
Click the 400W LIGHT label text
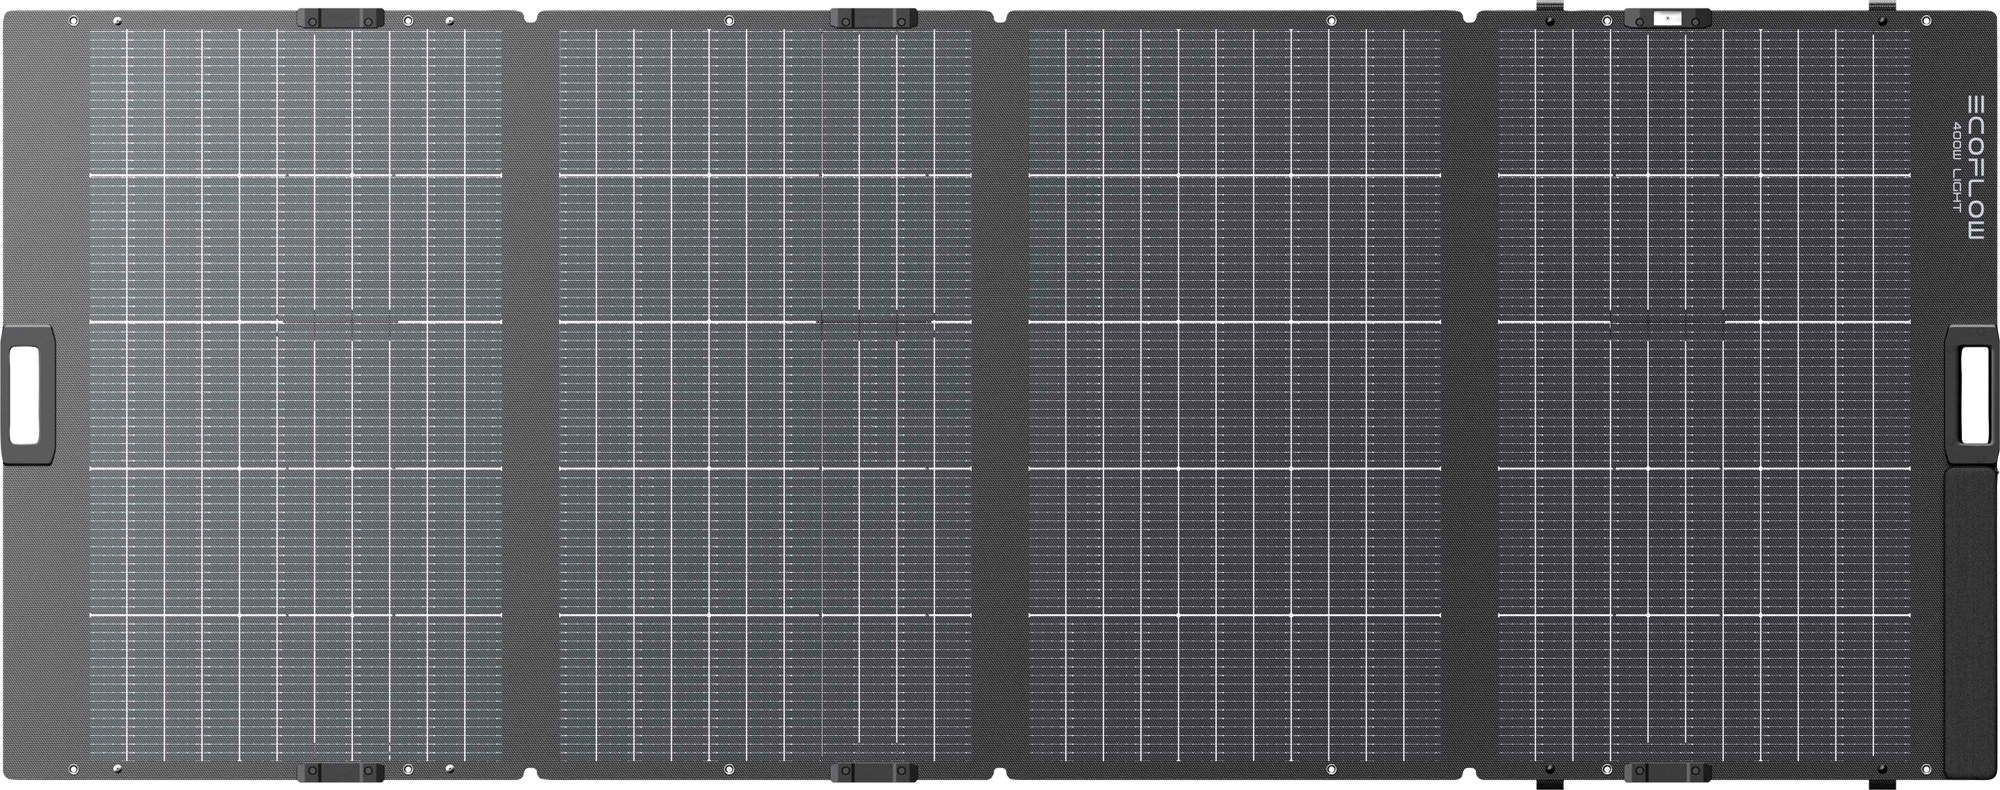click(1957, 167)
